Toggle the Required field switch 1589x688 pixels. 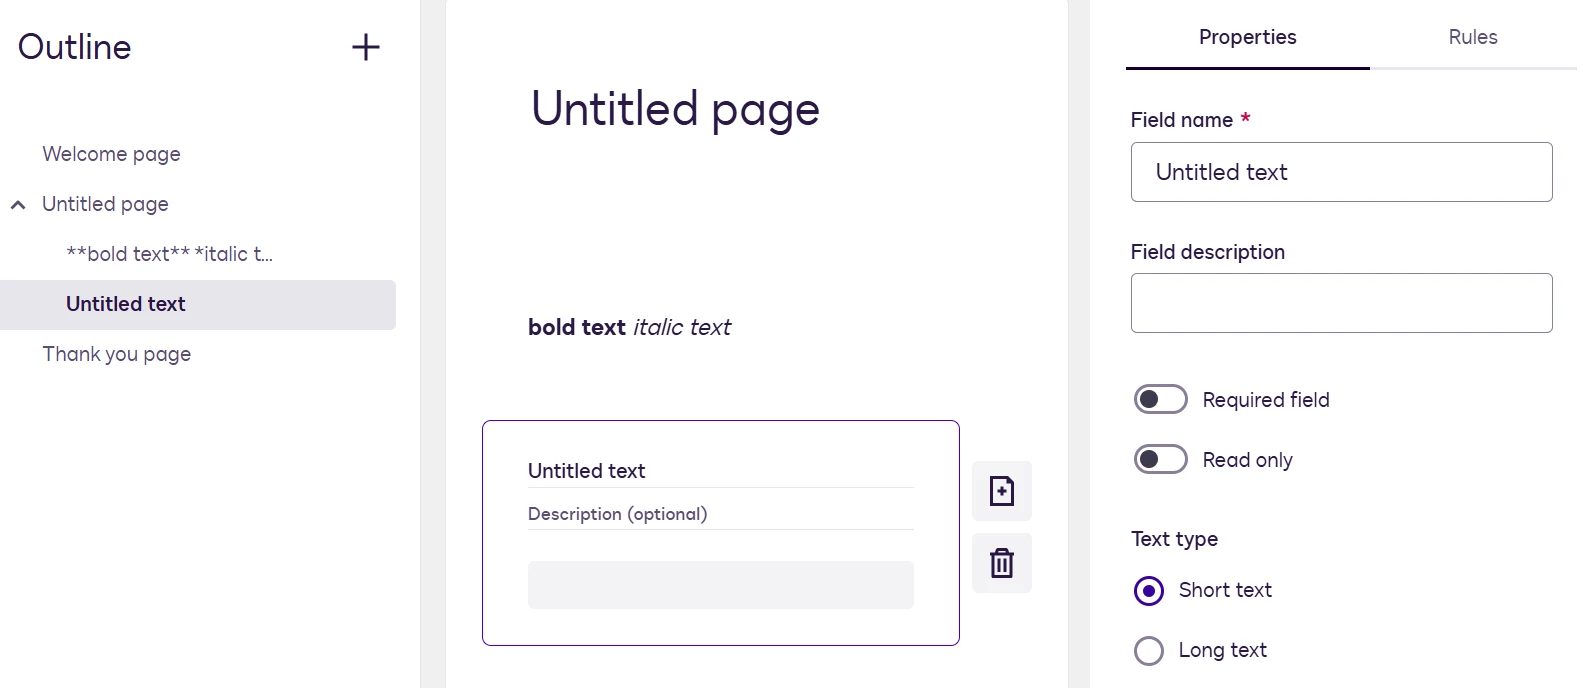(1160, 400)
